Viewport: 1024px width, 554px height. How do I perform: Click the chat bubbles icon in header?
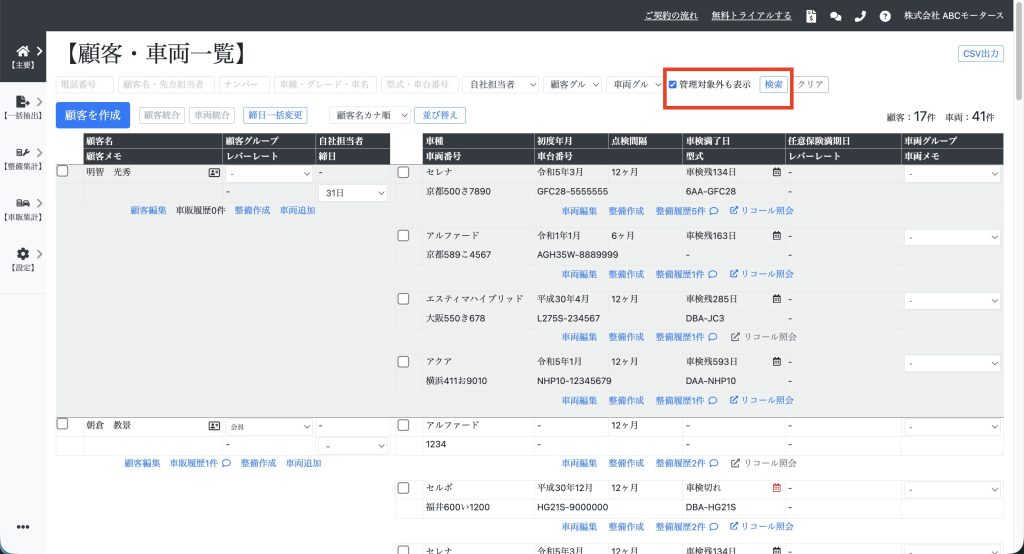point(836,16)
